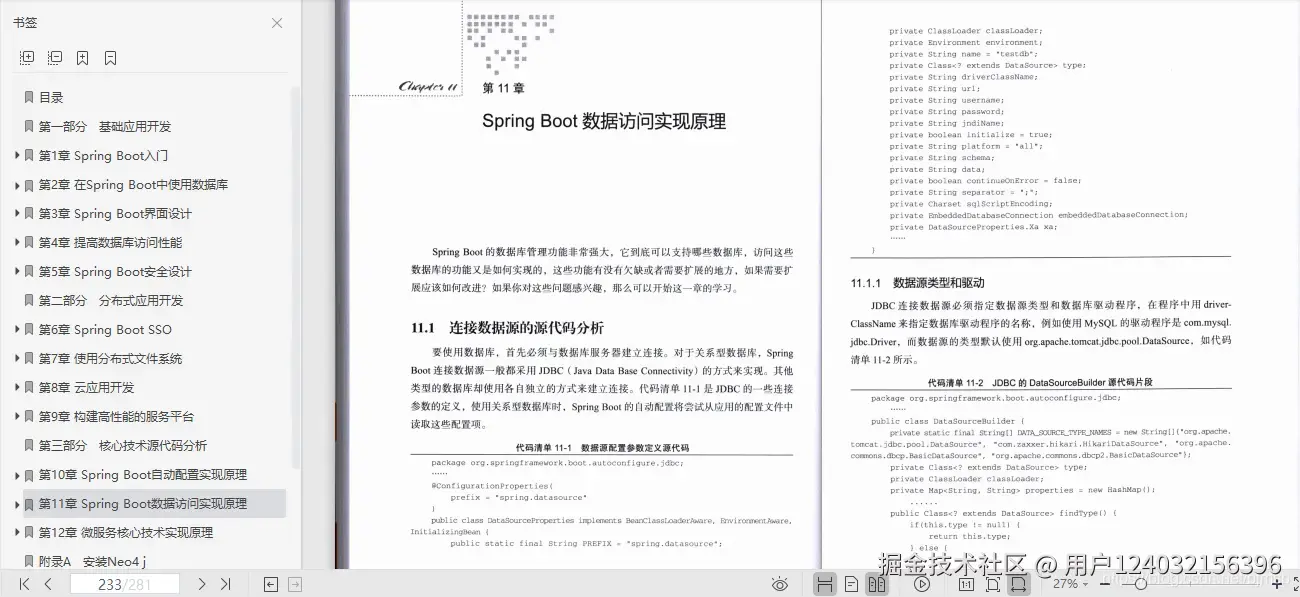Open bookmark 第三部分 核心技术源代码分析

tap(123, 445)
